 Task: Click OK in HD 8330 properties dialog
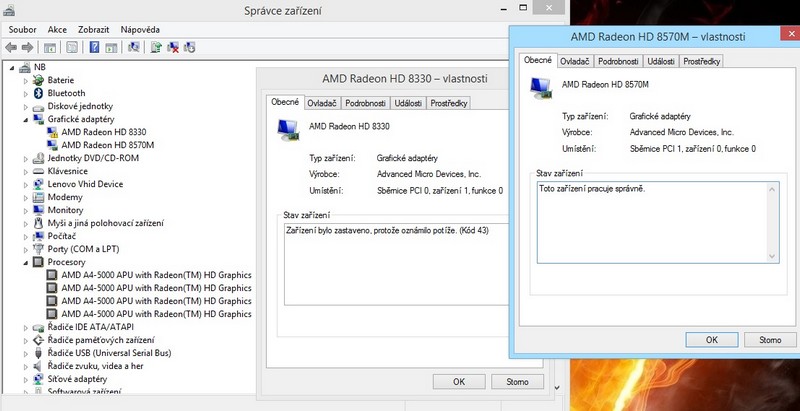click(459, 381)
